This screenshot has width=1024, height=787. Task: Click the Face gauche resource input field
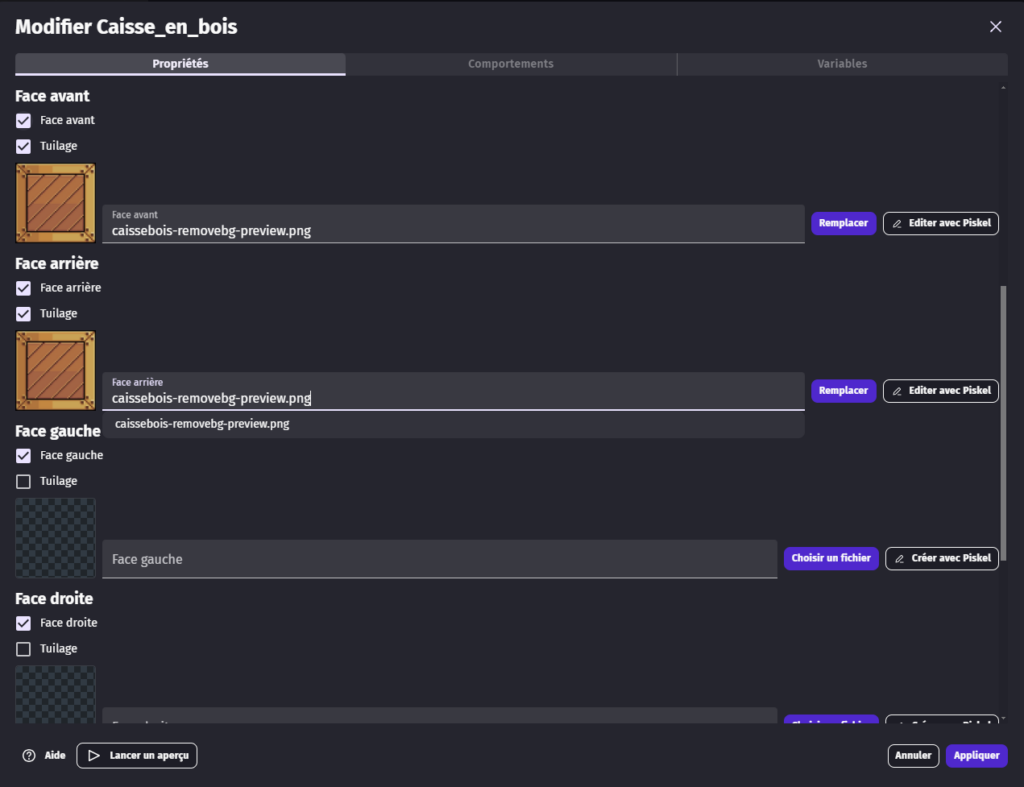coord(439,559)
